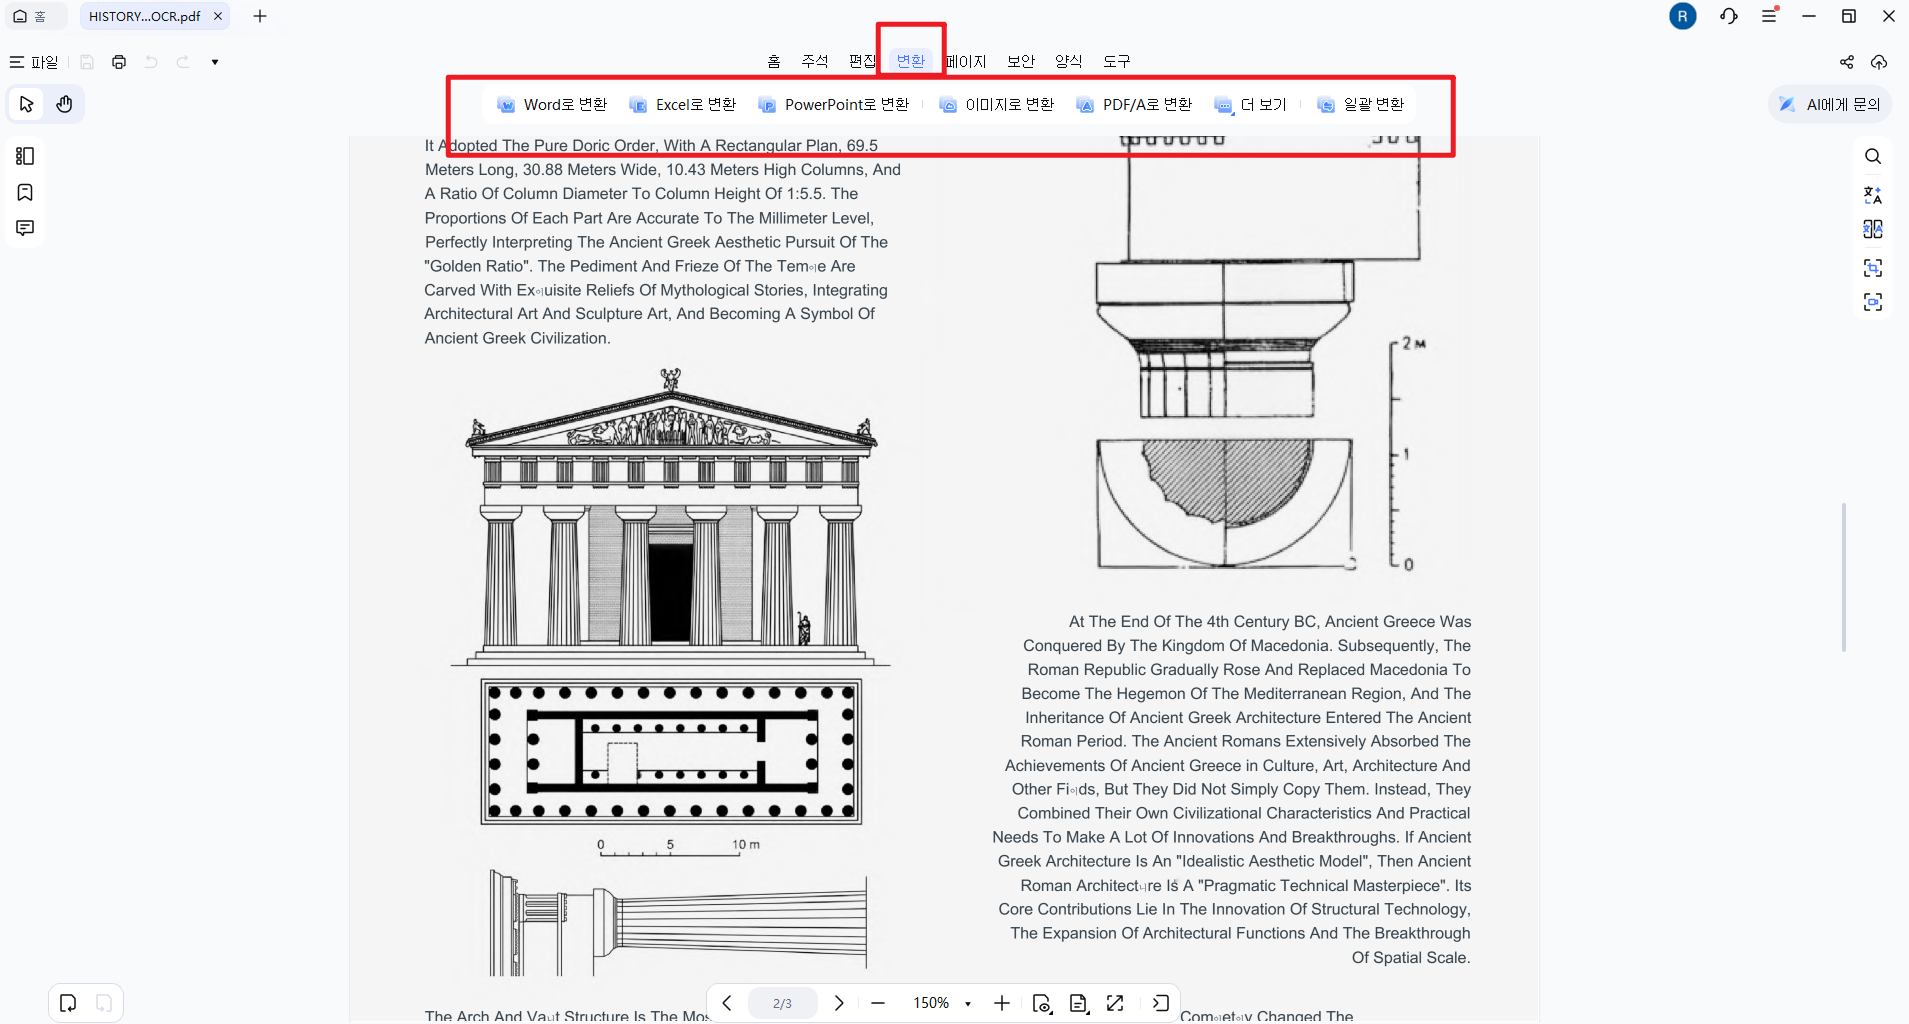Open the 도구 tab

click(x=1117, y=61)
